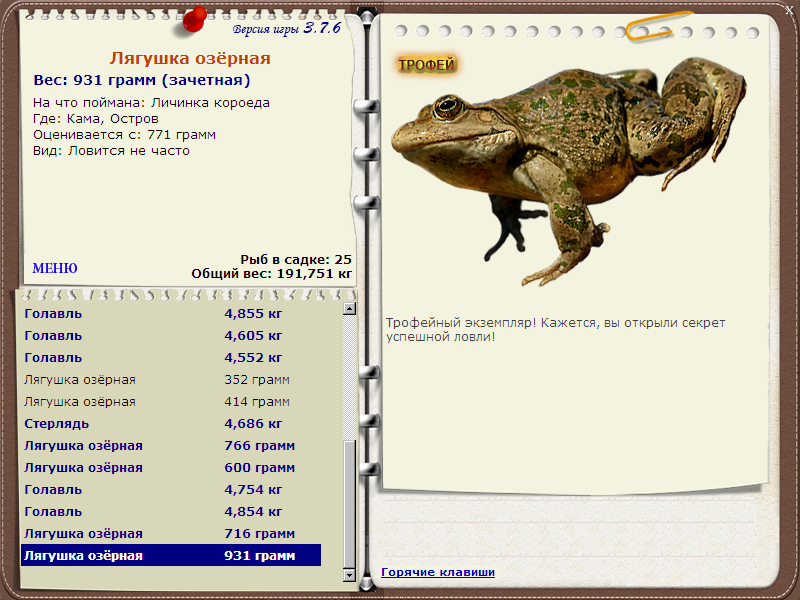Select the Голавль 4,855 кг entry

coord(171,314)
